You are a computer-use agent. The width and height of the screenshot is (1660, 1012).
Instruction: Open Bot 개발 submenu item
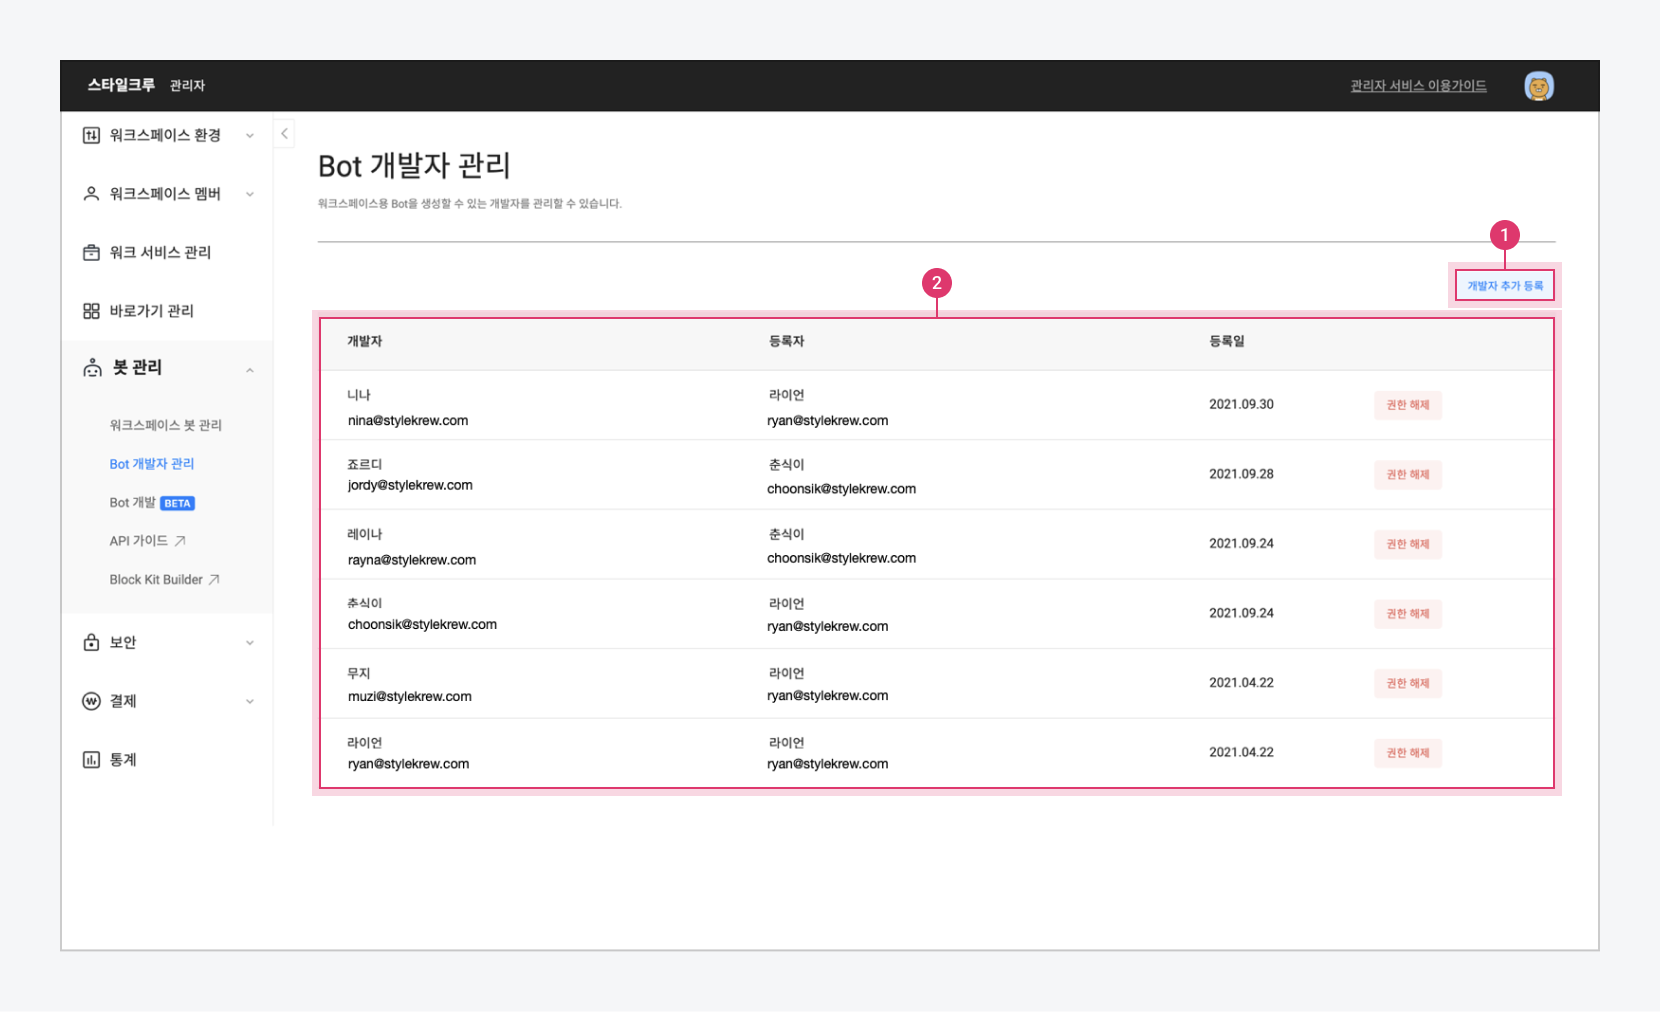pyautogui.click(x=133, y=503)
